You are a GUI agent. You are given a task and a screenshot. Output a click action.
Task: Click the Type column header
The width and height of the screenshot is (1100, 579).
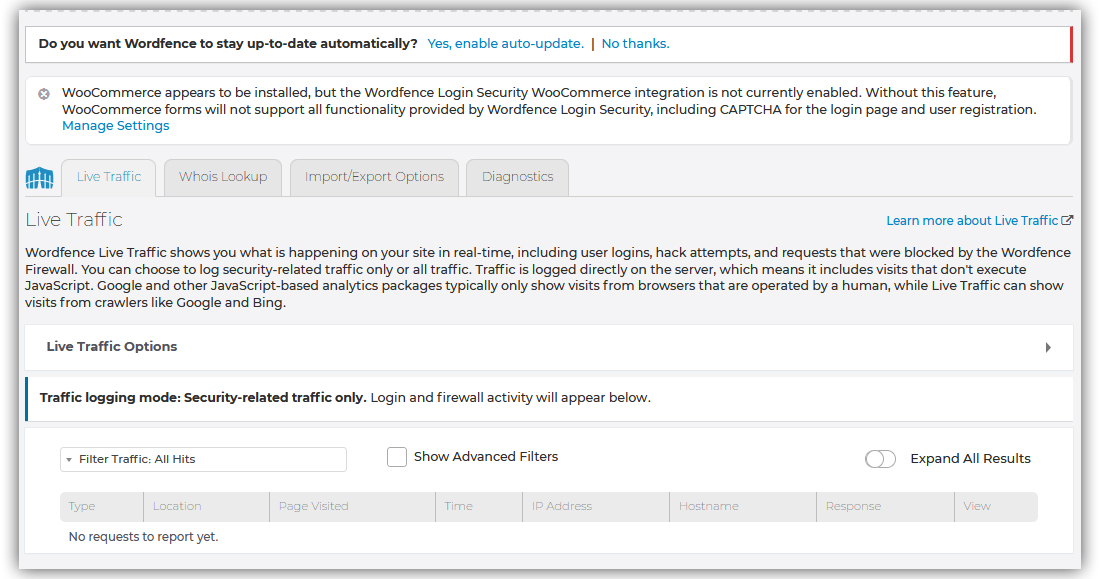point(102,506)
